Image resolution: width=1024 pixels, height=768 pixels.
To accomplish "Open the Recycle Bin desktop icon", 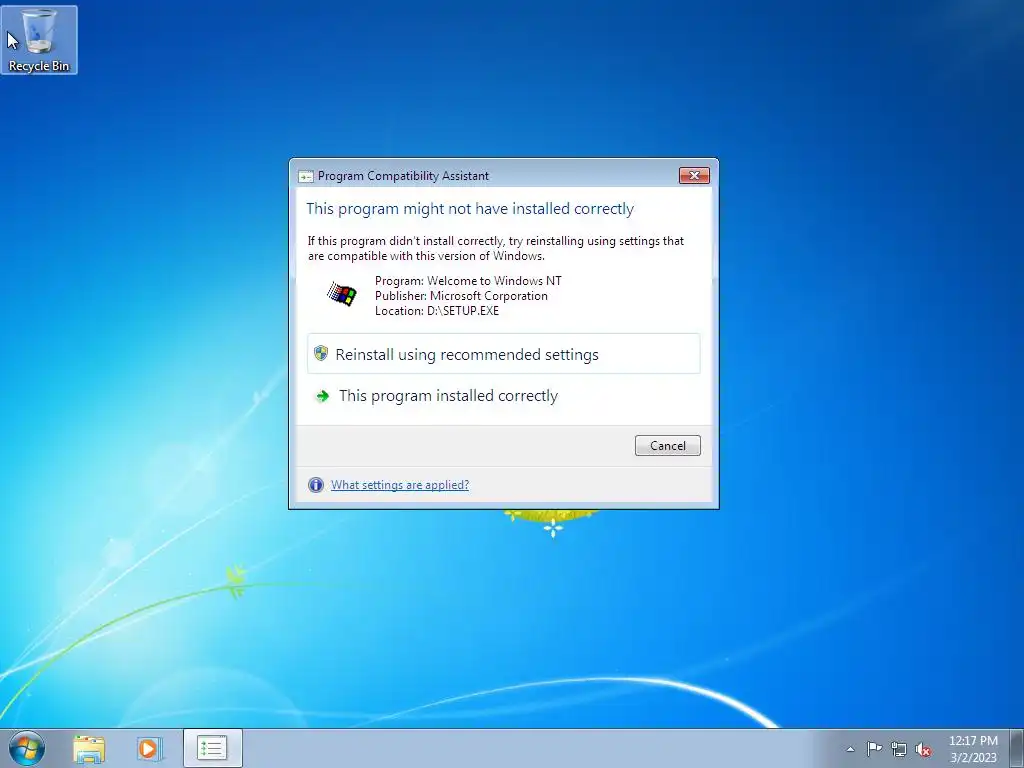I will tap(39, 40).
